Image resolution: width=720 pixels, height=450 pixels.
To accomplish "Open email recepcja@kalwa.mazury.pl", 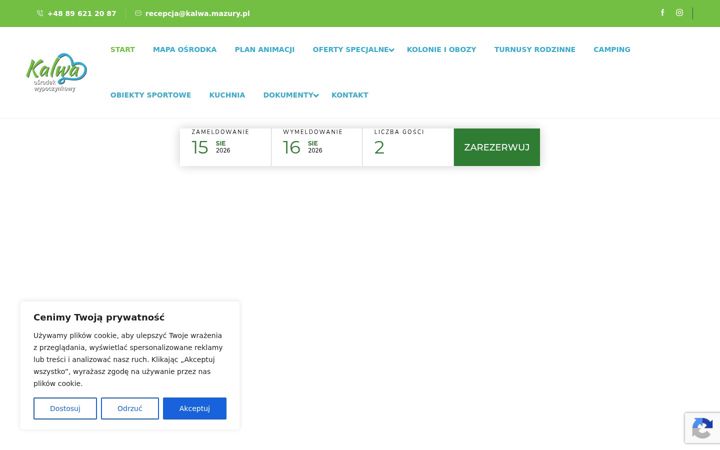I will (197, 13).
